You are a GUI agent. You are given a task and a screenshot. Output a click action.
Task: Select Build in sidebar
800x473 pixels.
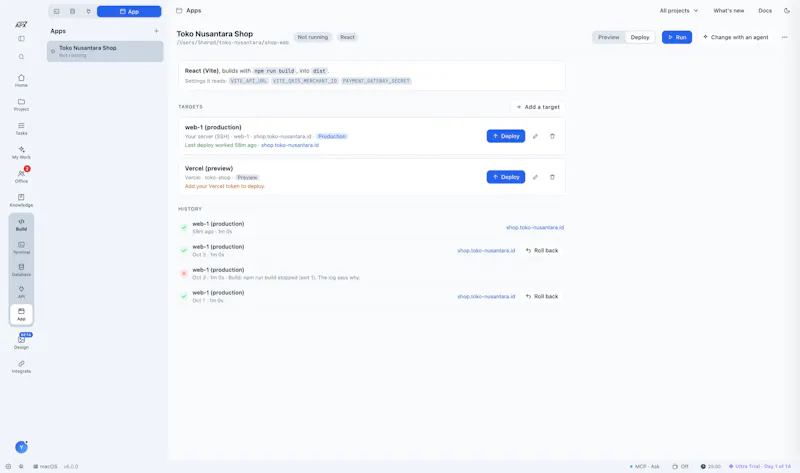(21, 225)
